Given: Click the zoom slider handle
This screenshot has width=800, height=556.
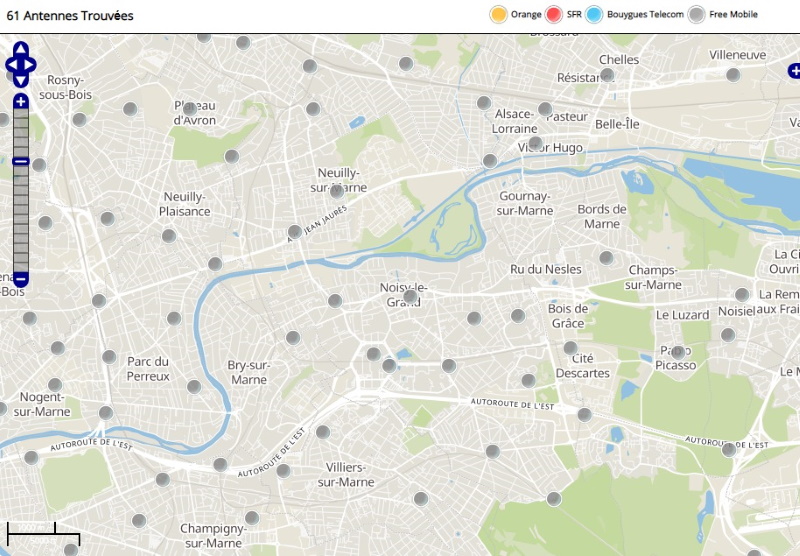Looking at the screenshot, I should pyautogui.click(x=21, y=161).
